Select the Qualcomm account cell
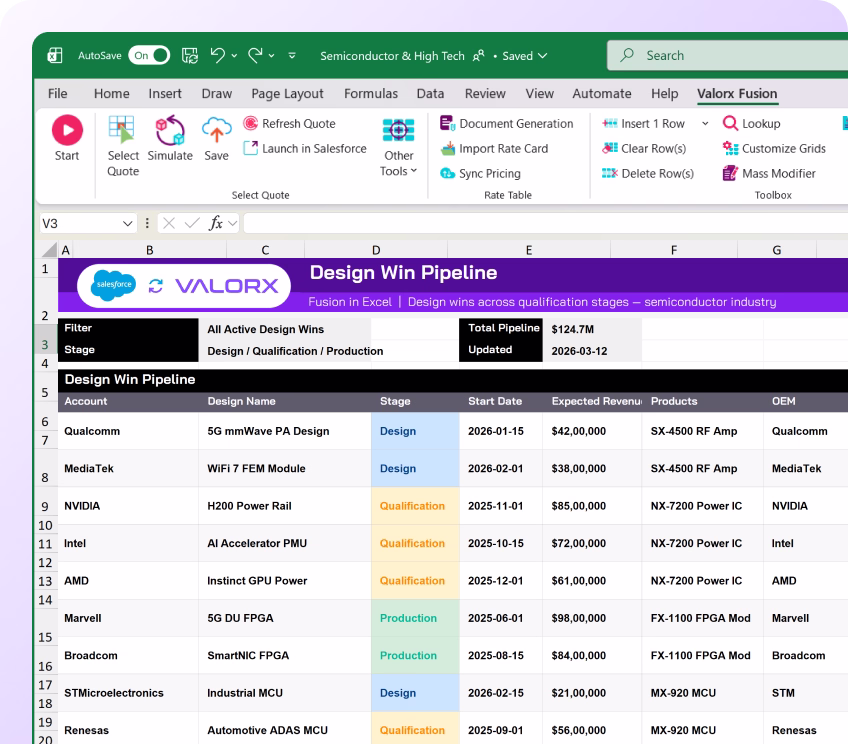848x744 pixels. [x=128, y=431]
